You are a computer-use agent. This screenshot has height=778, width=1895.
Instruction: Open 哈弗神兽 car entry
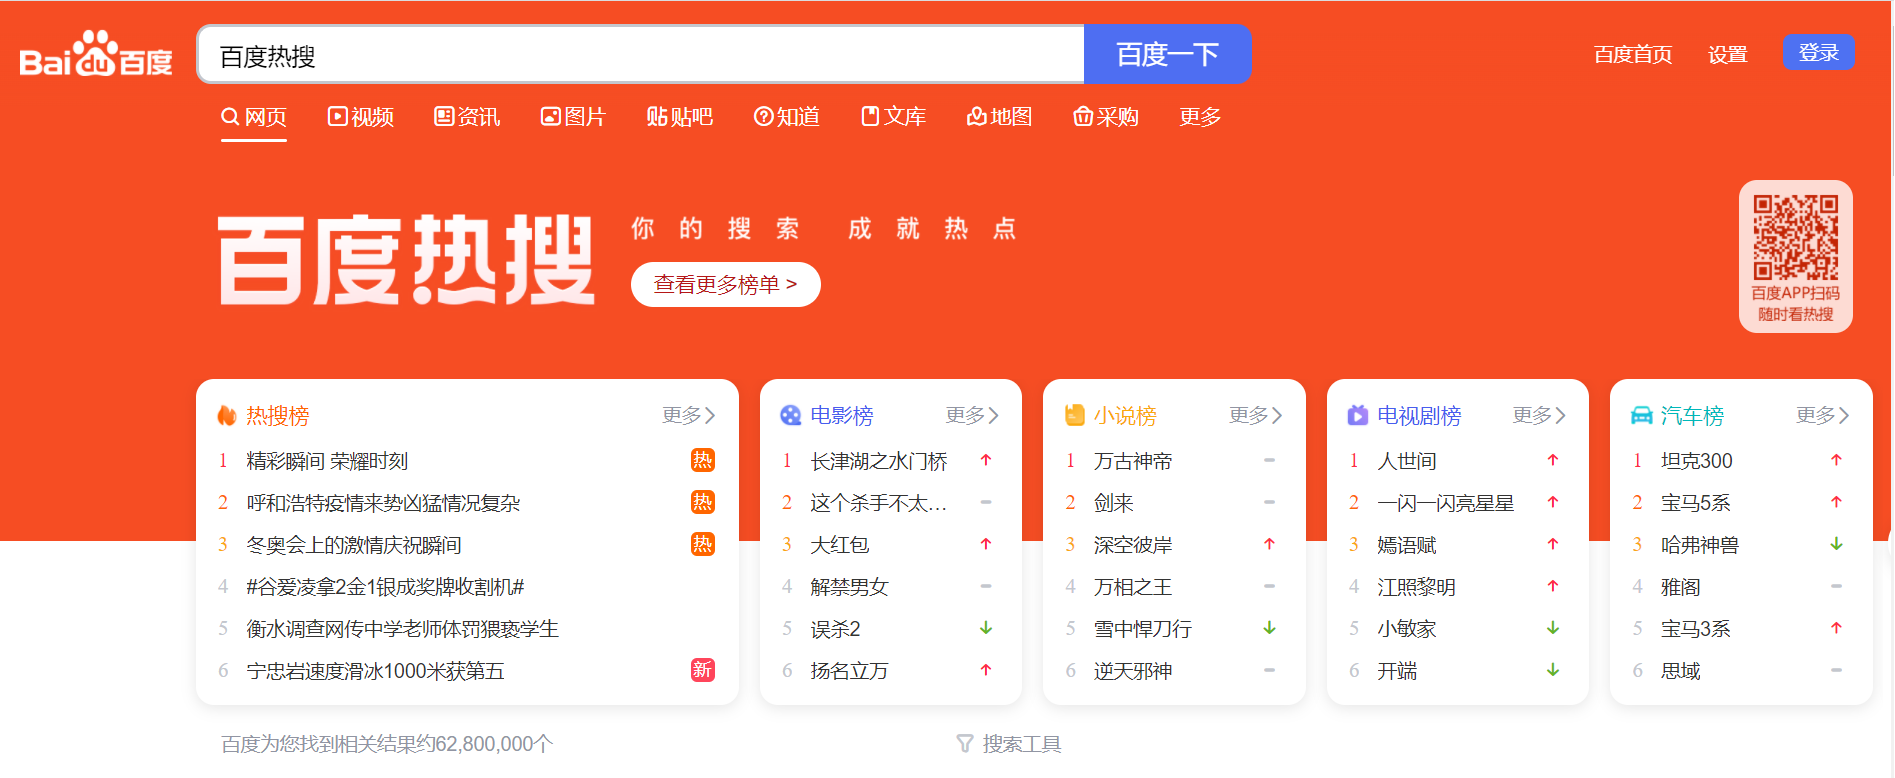tap(1699, 545)
